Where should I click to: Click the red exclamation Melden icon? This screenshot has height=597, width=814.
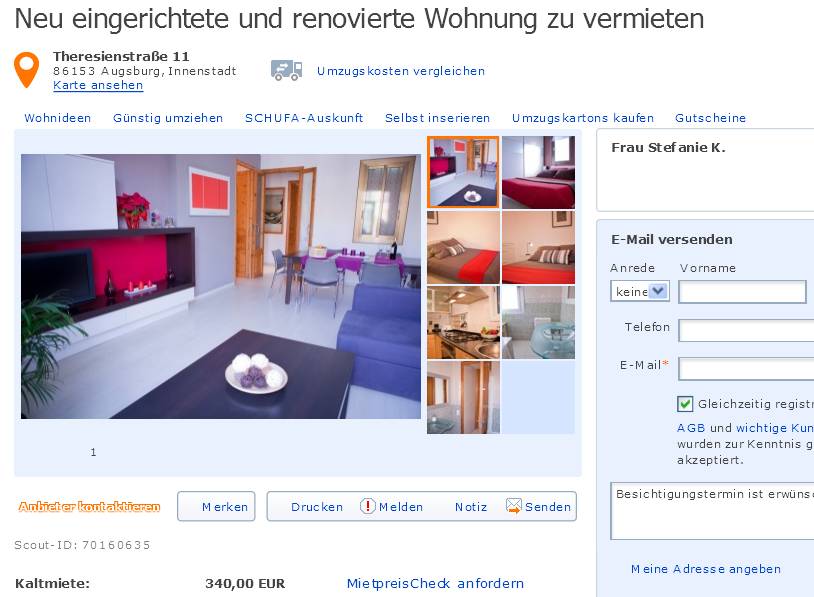coord(368,506)
